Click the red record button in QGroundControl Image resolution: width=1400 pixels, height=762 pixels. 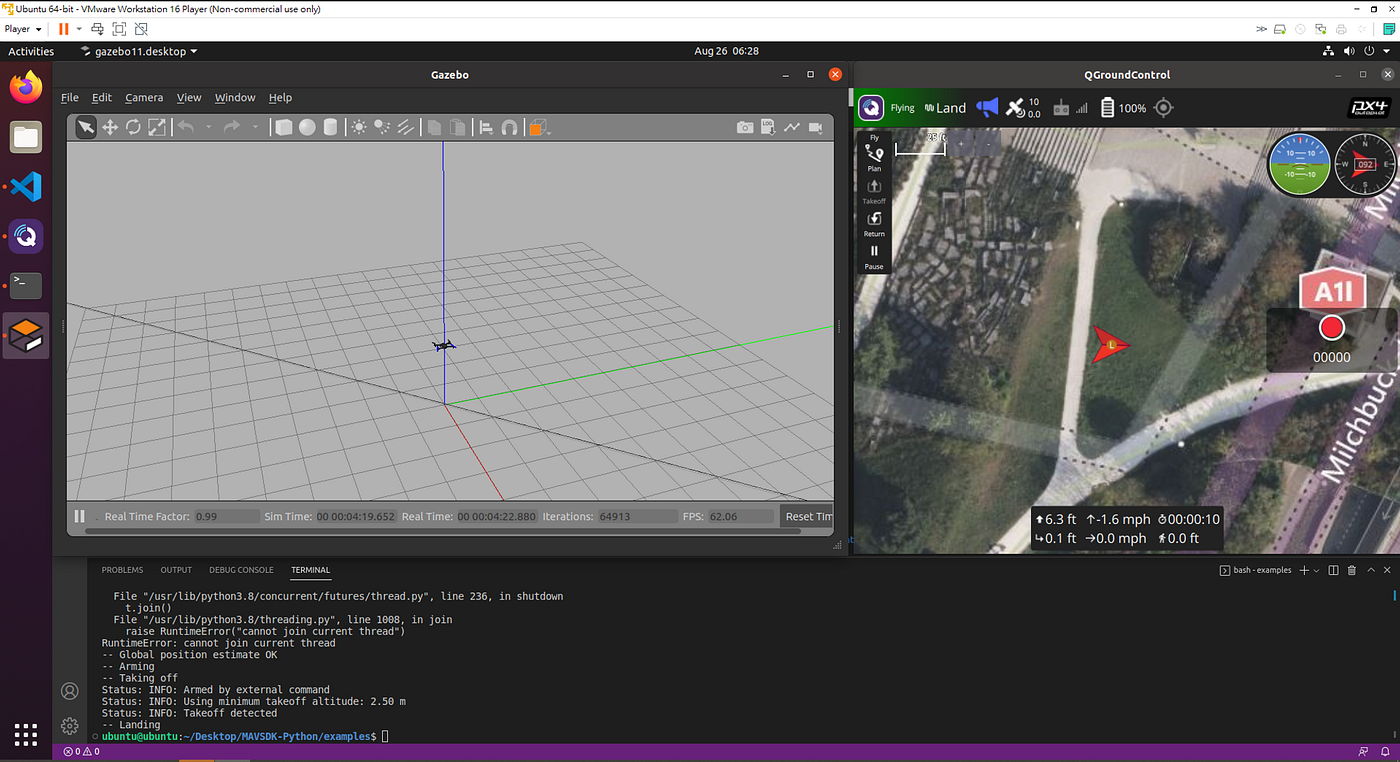tap(1331, 328)
